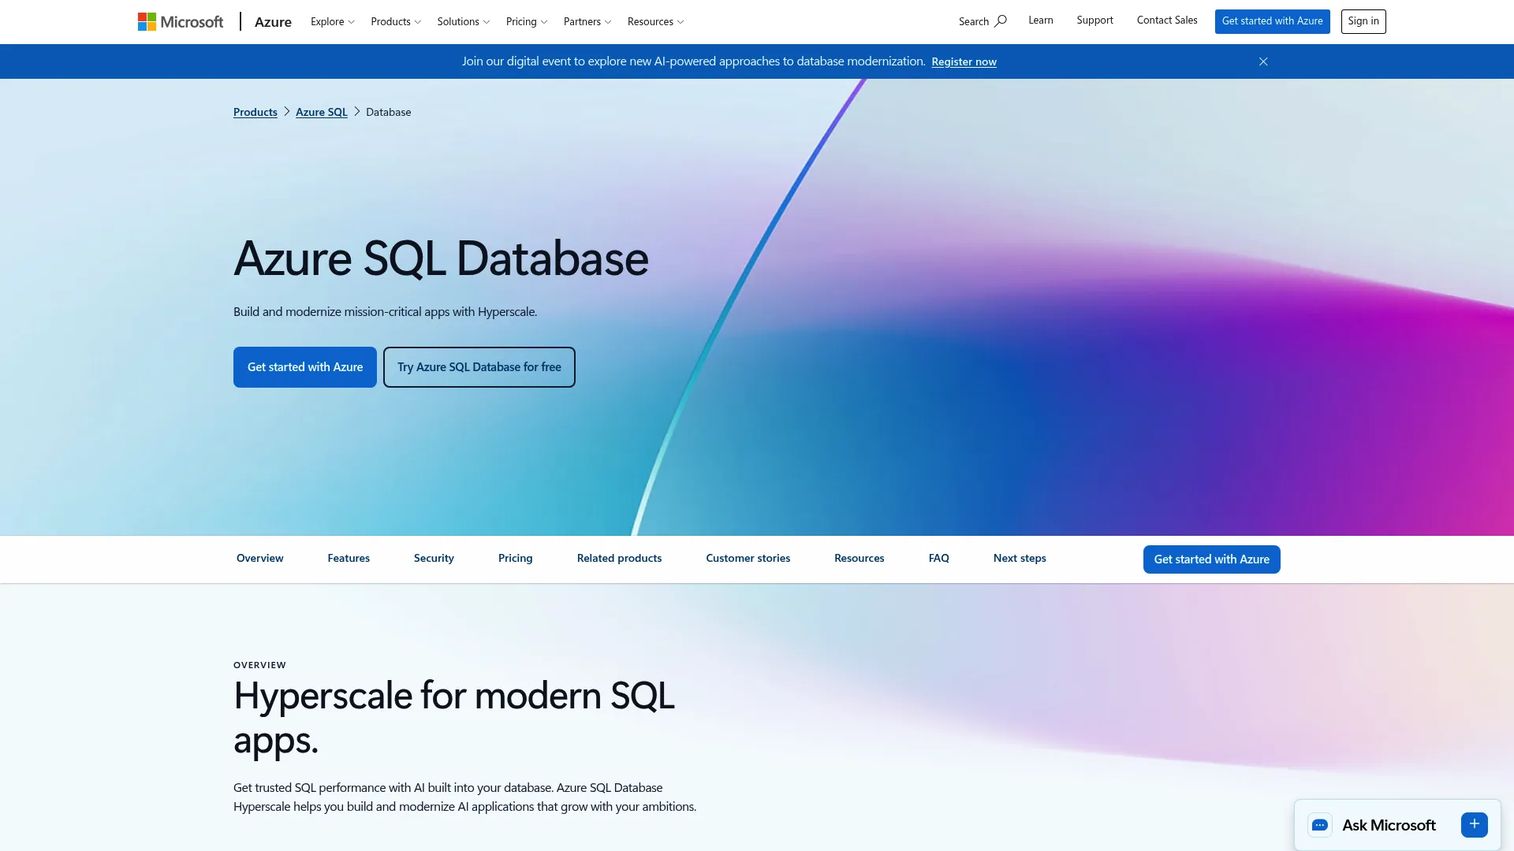Open the Resources dropdown in the top nav
The image size is (1514, 851).
coord(656,21)
